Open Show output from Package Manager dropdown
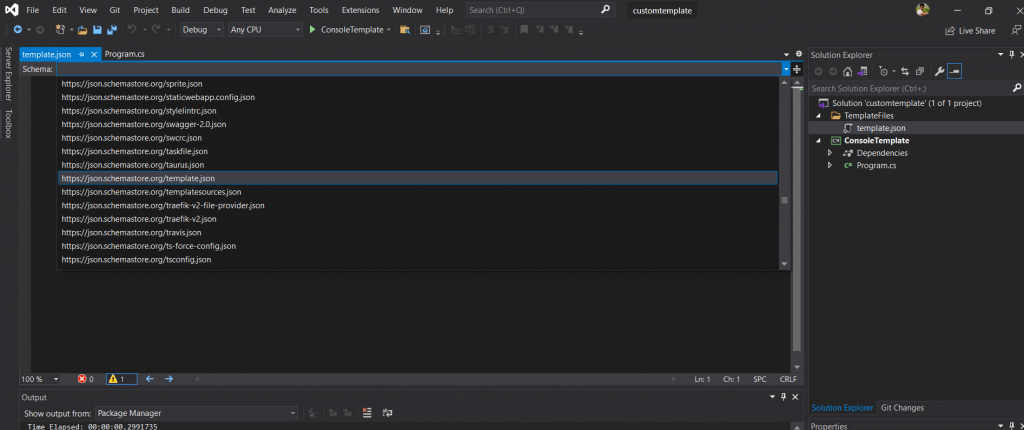This screenshot has width=1024, height=430. click(196, 413)
